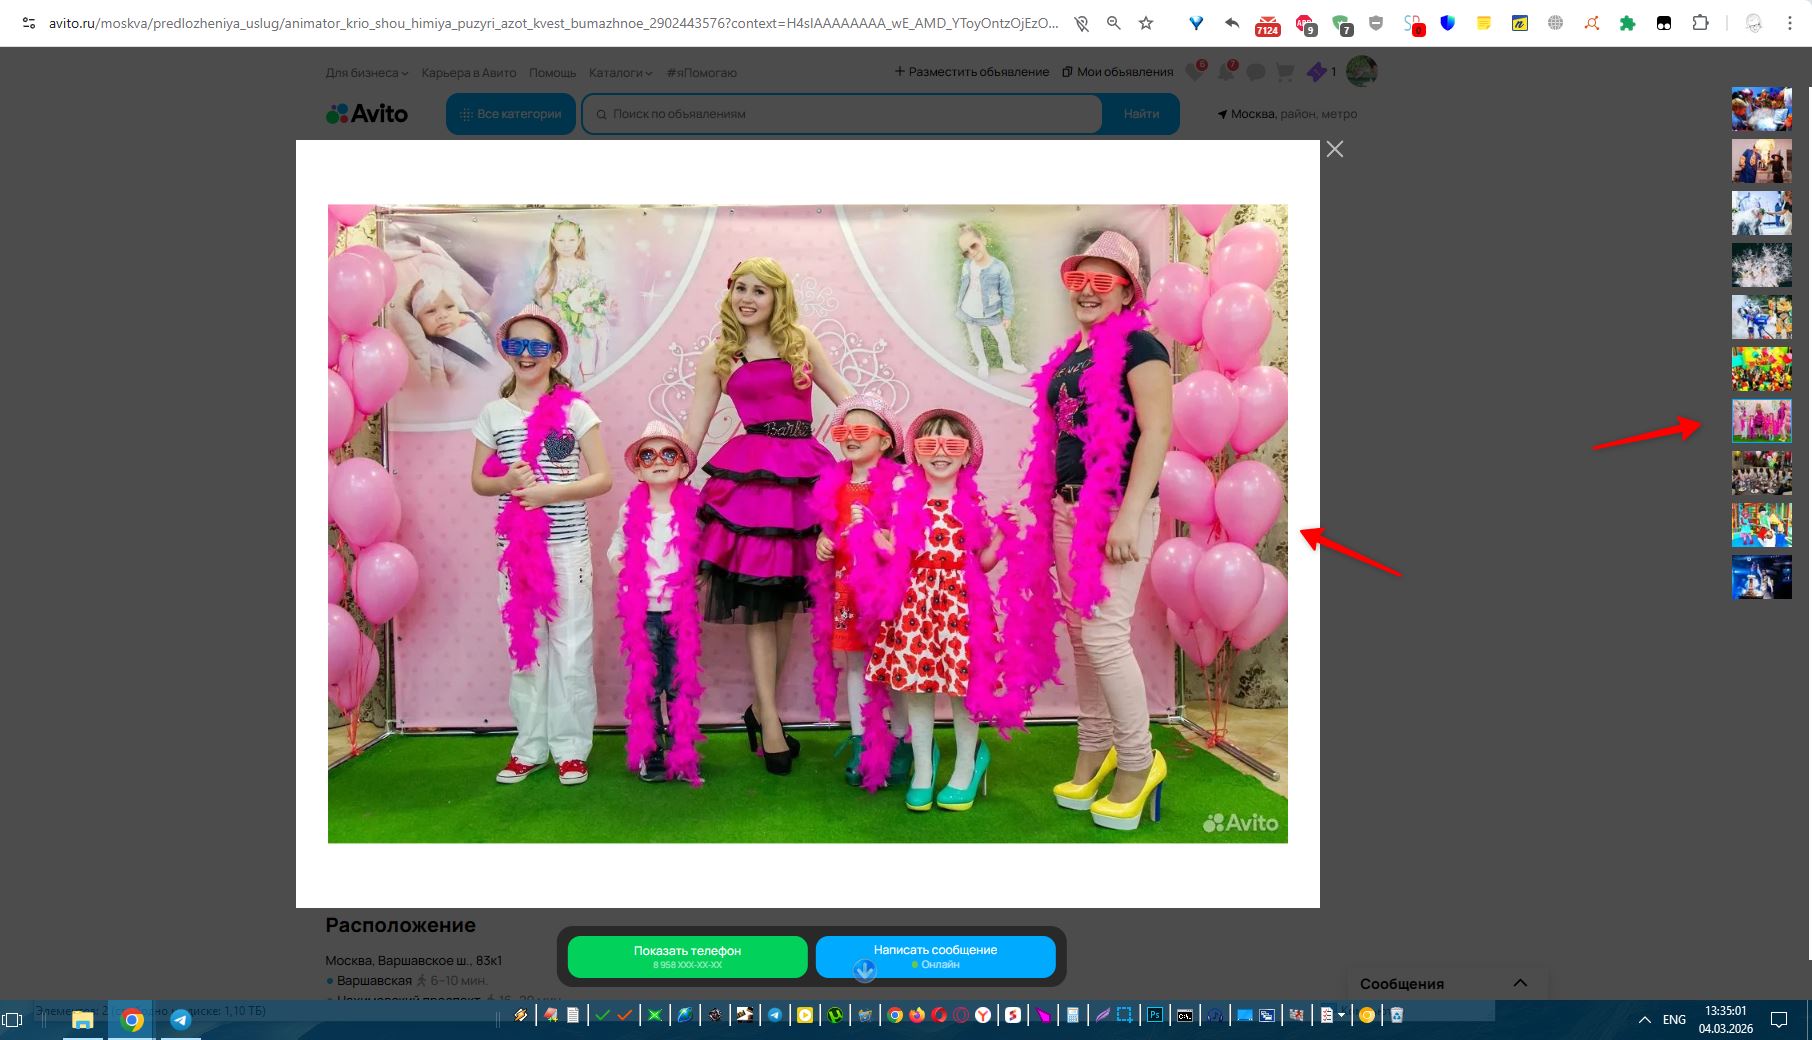This screenshot has height=1040, width=1812.
Task: Expand the Сообщения chat panel
Action: click(x=1520, y=983)
